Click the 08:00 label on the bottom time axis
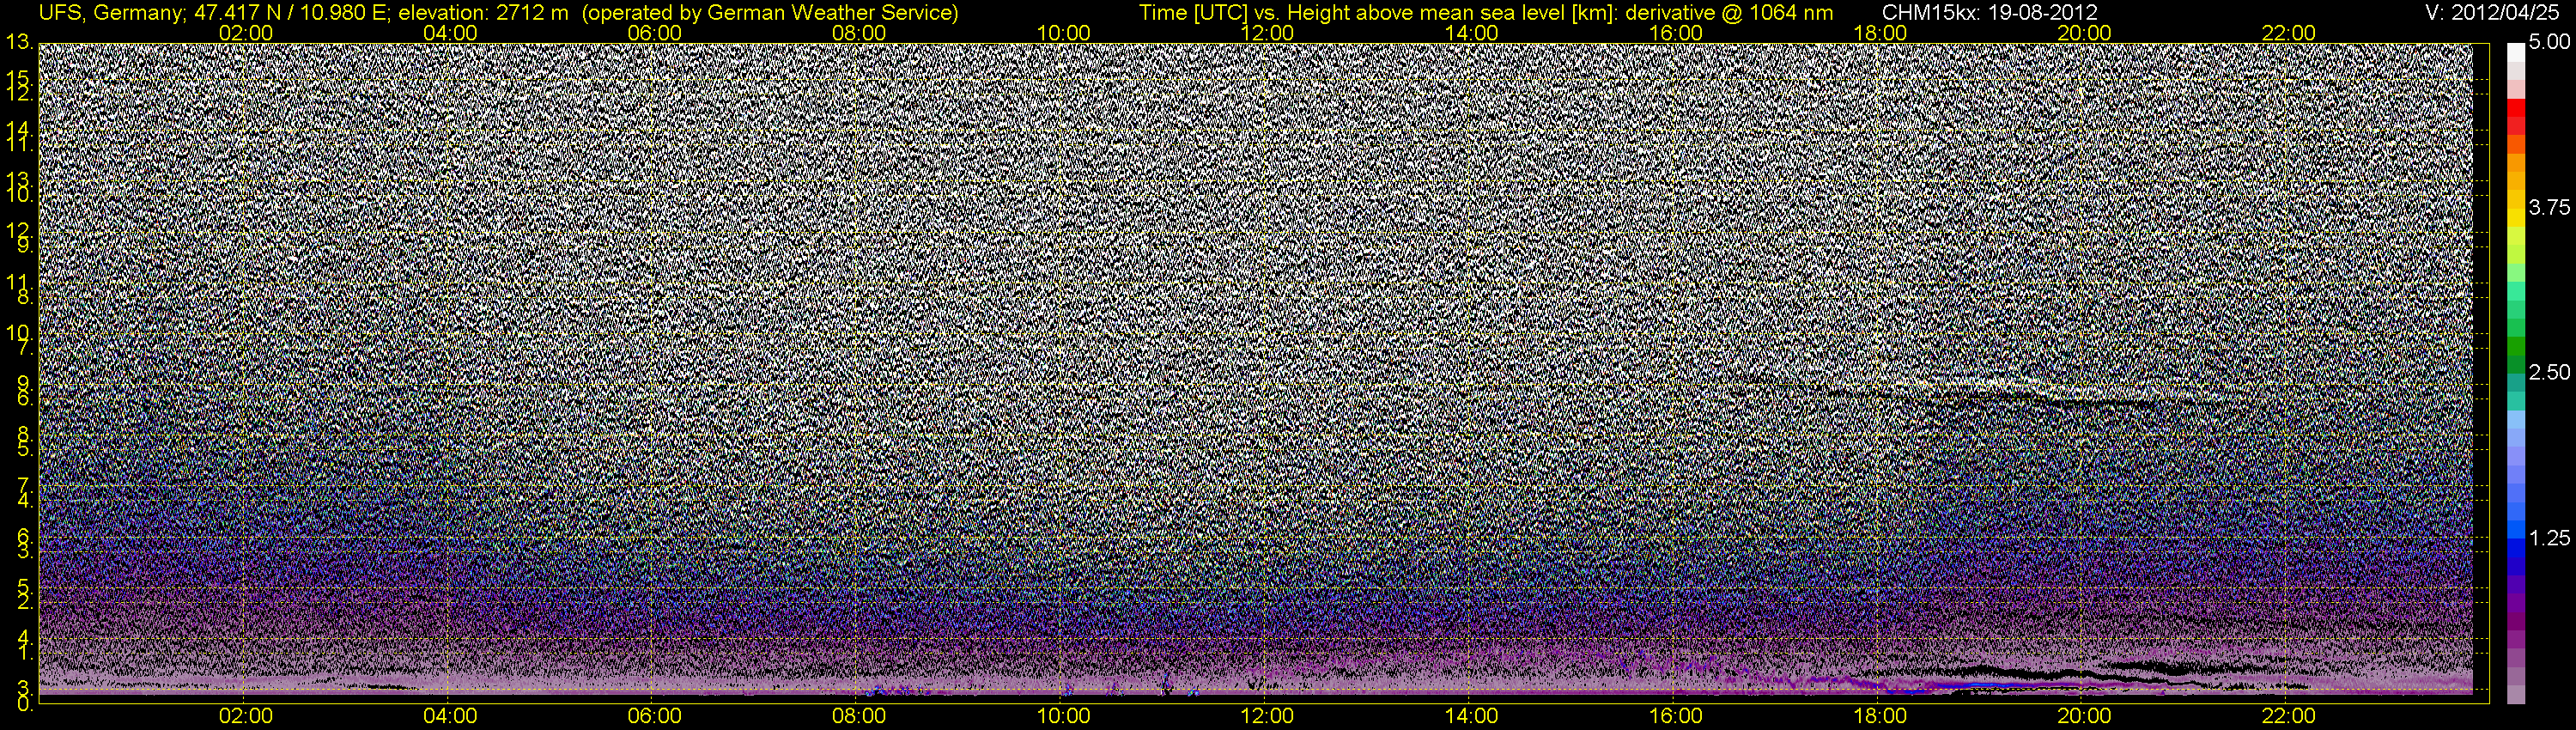This screenshot has width=2576, height=730. [x=859, y=716]
